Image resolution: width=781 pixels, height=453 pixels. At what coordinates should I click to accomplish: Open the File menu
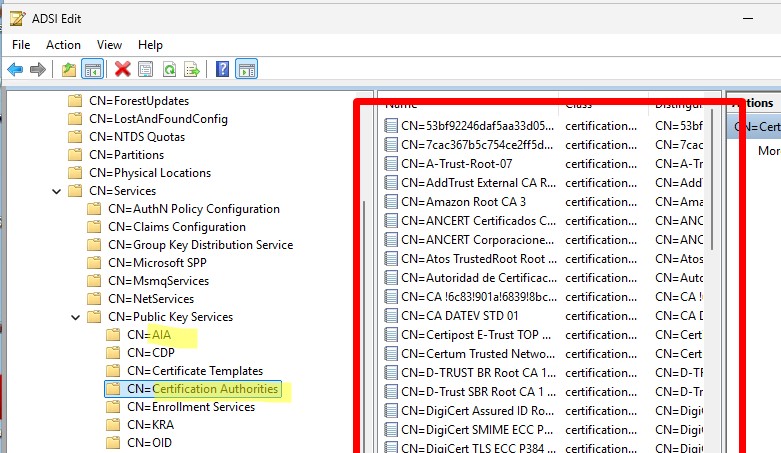[21, 45]
